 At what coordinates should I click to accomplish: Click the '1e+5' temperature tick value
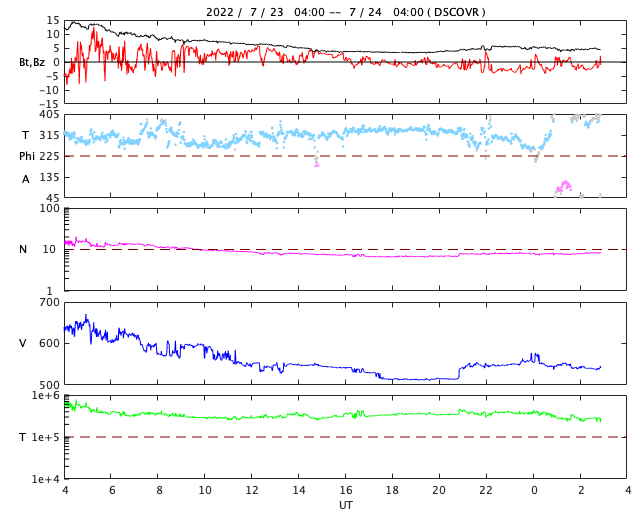click(46, 438)
